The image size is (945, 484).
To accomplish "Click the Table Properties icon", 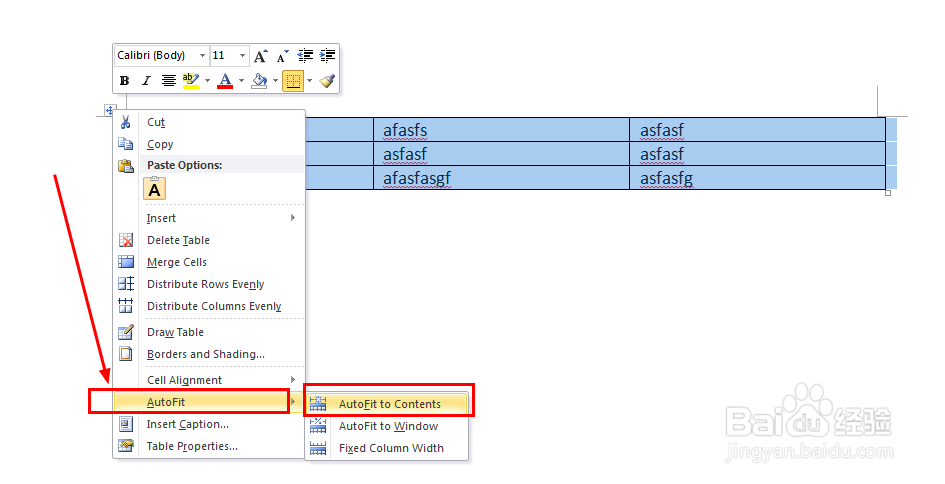I will 125,446.
